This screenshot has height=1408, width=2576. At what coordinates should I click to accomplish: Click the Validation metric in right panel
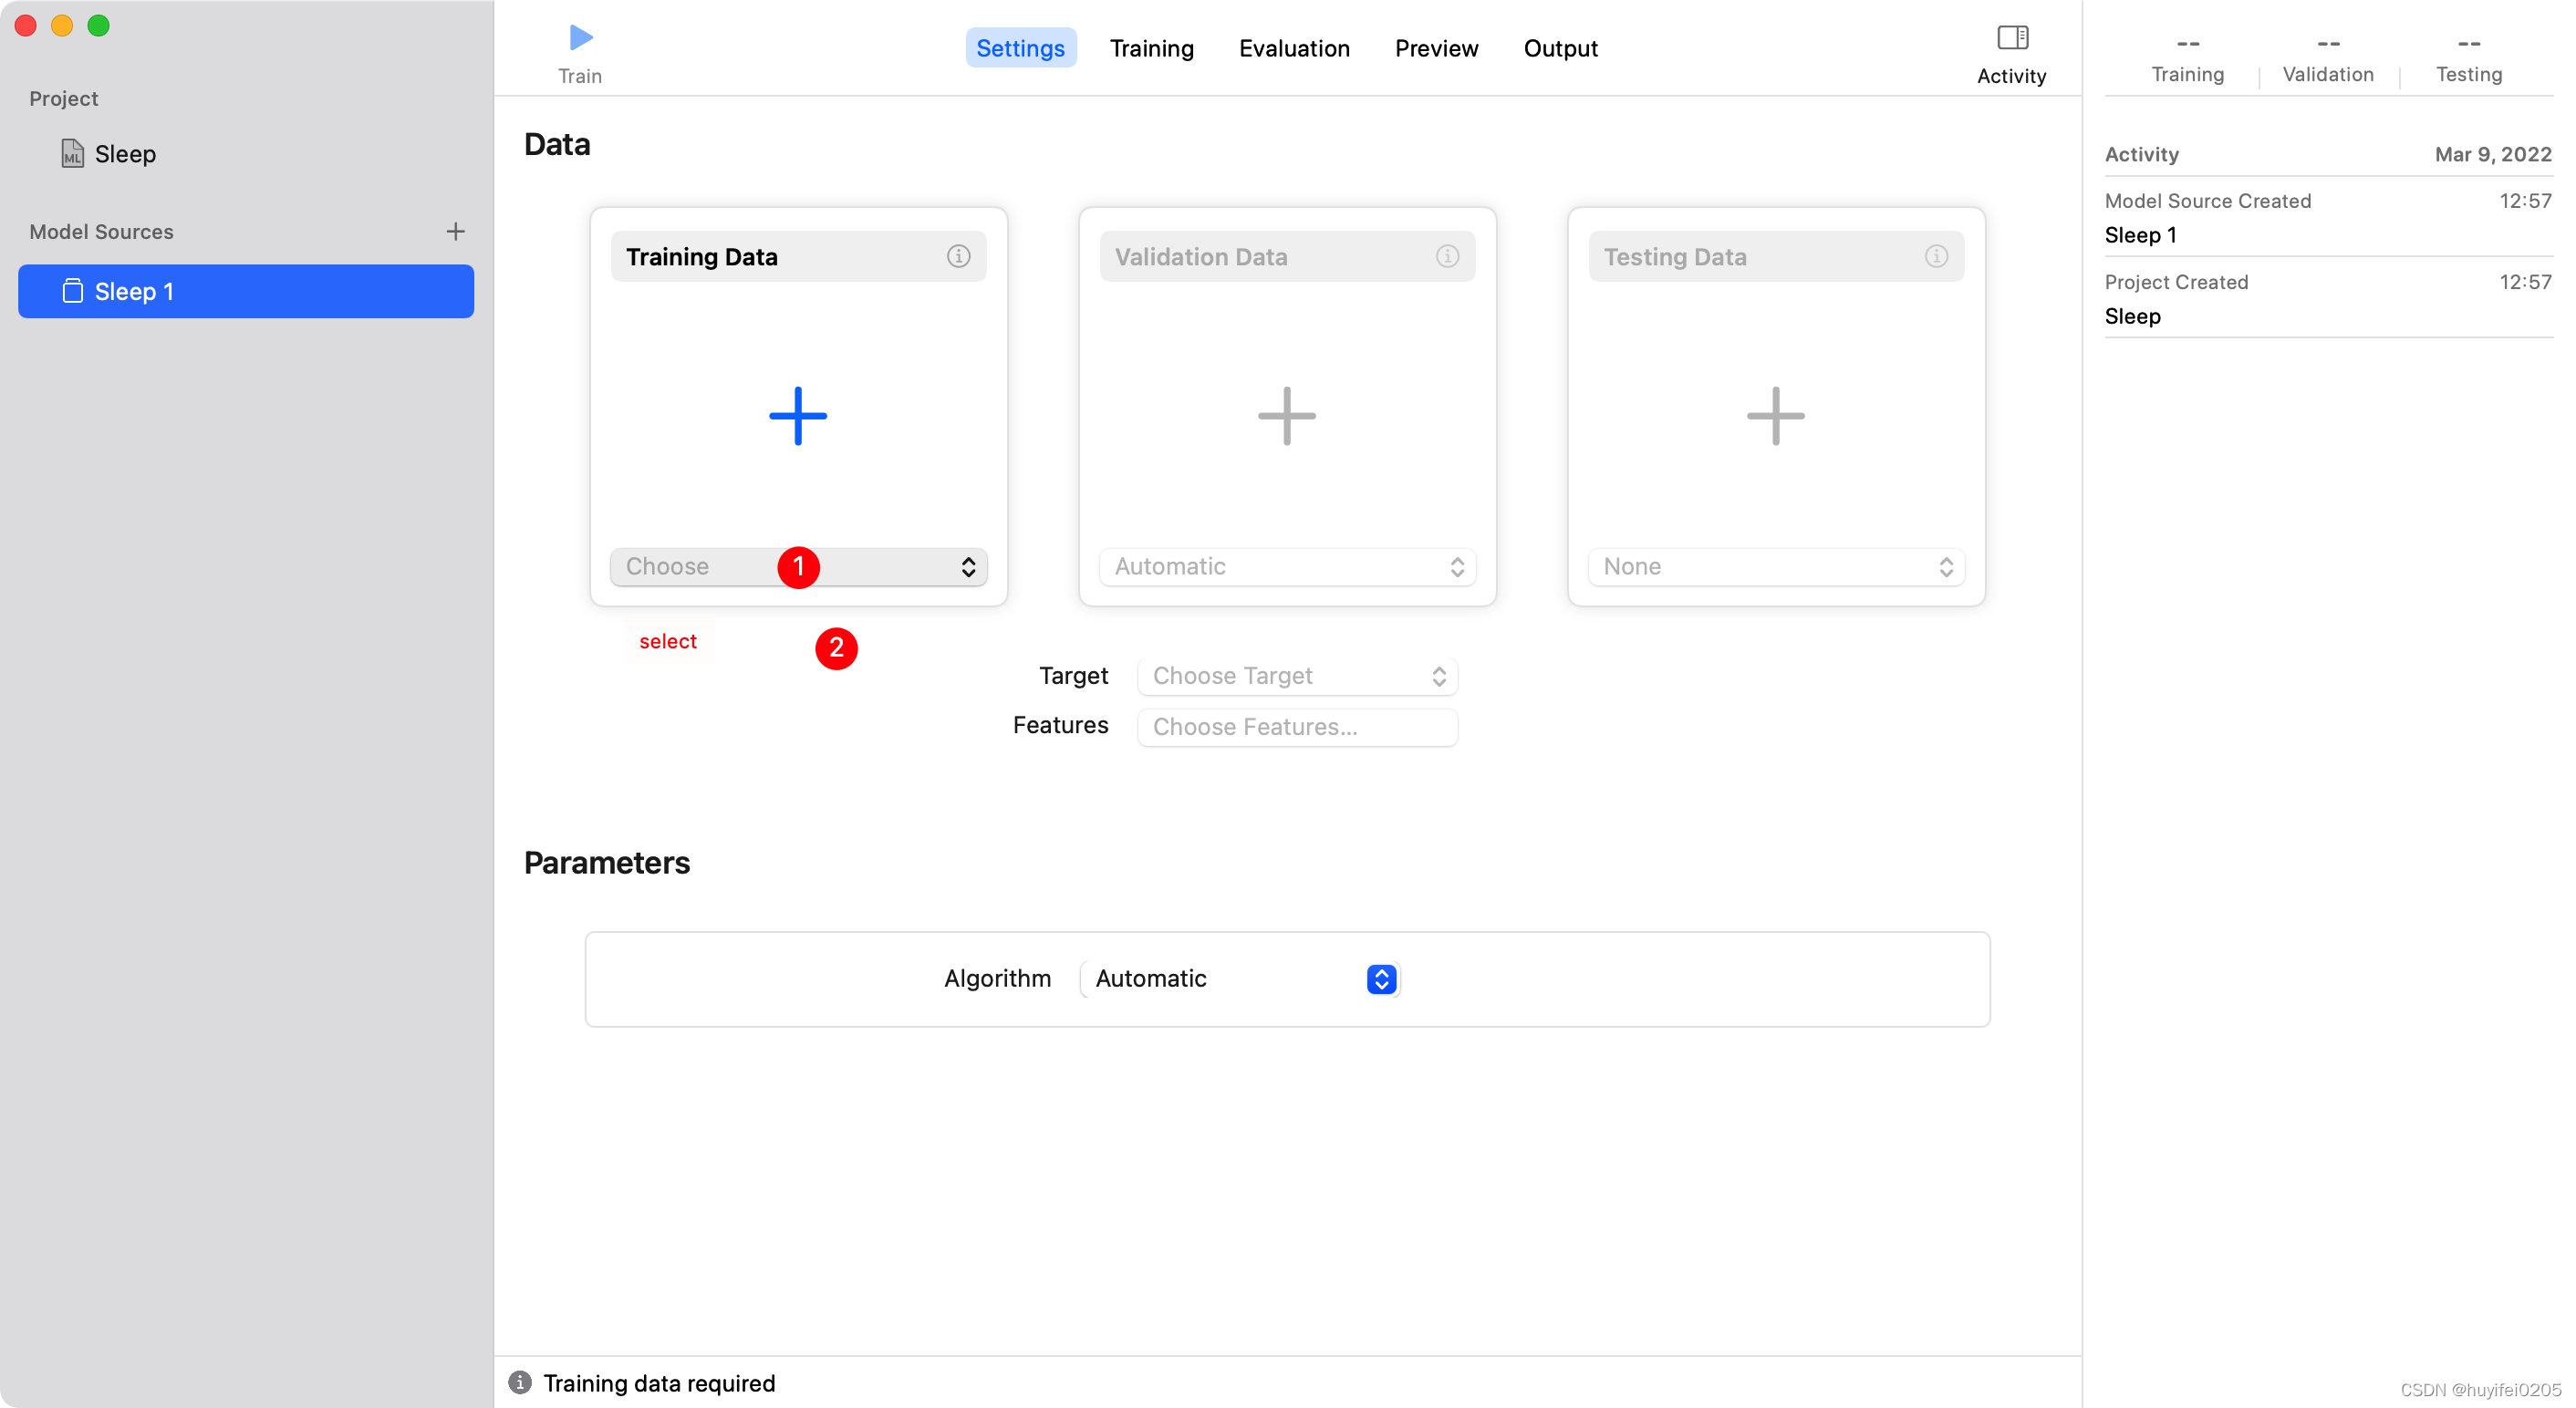coord(2328,60)
